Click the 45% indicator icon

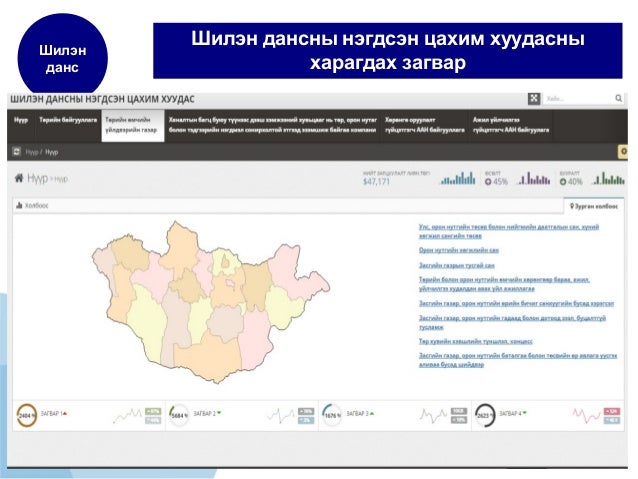tap(488, 182)
